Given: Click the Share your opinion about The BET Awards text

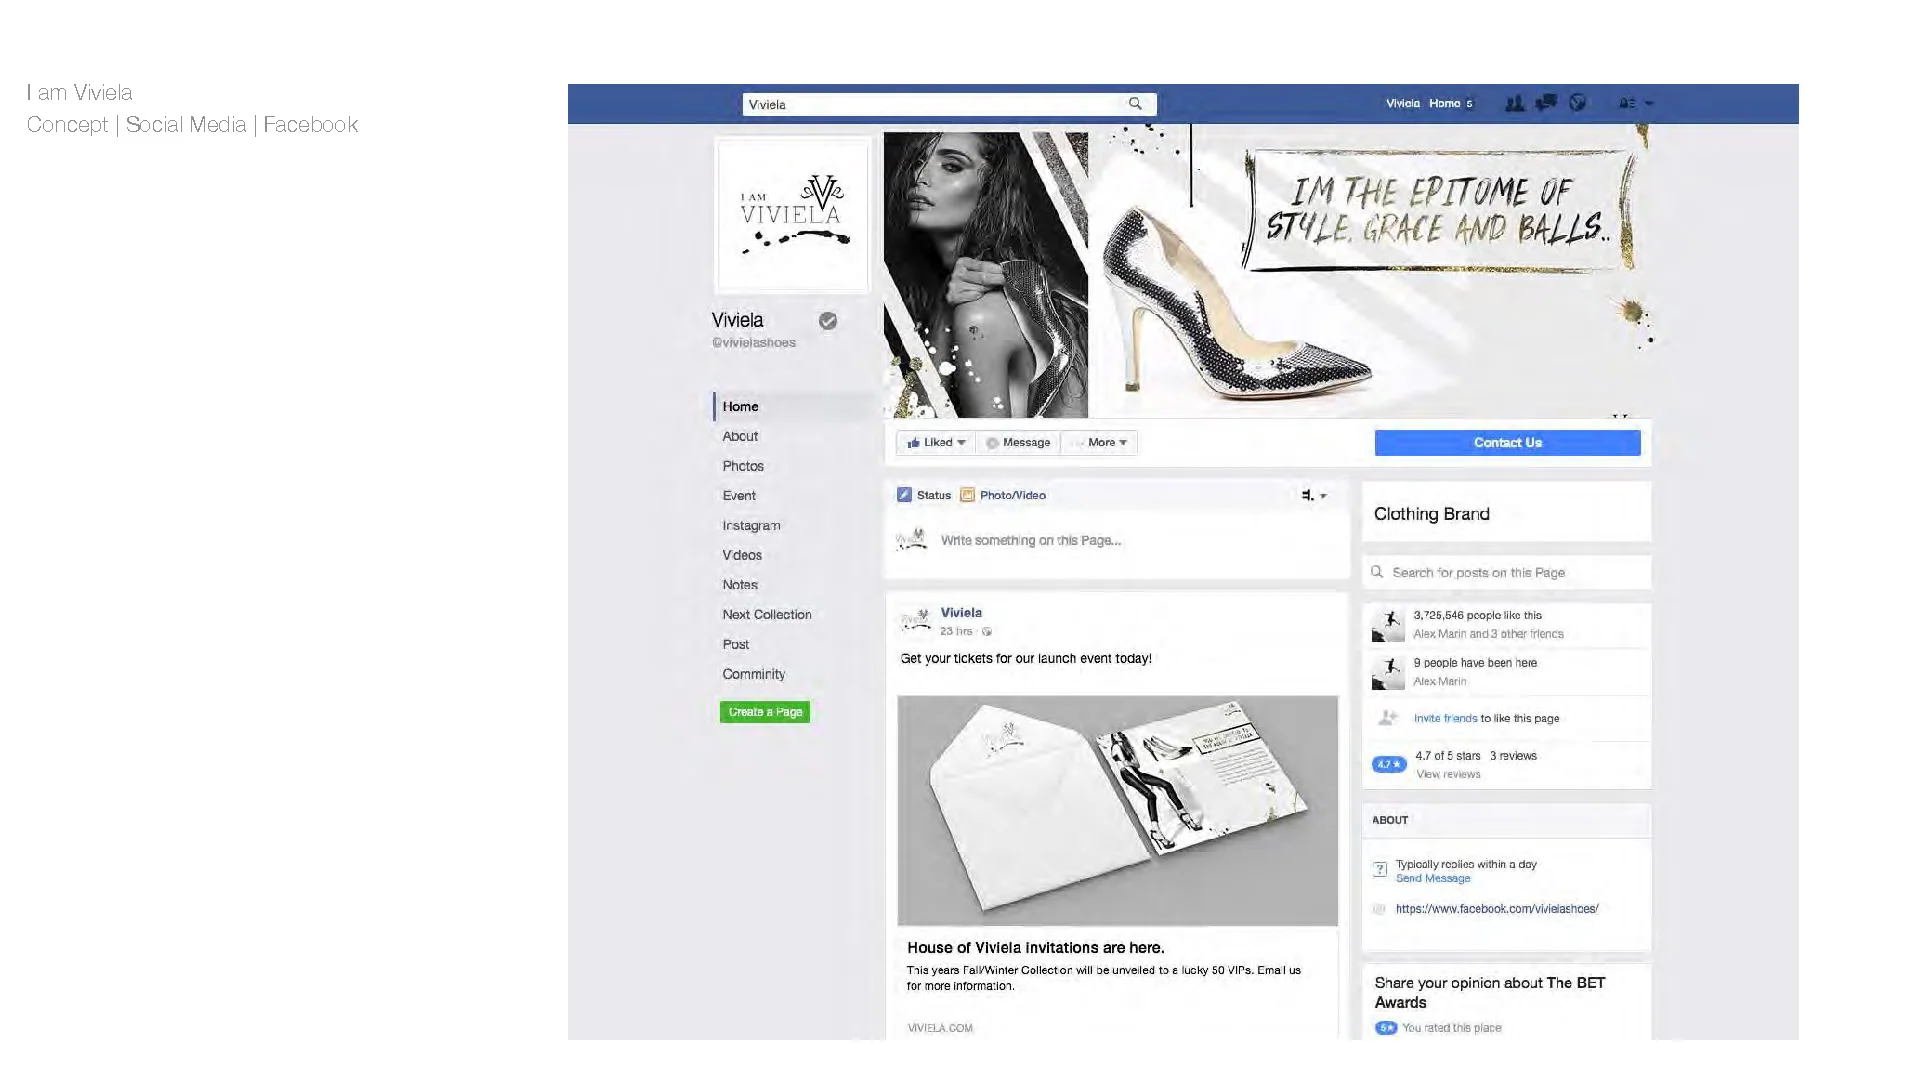Looking at the screenshot, I should 1490,993.
